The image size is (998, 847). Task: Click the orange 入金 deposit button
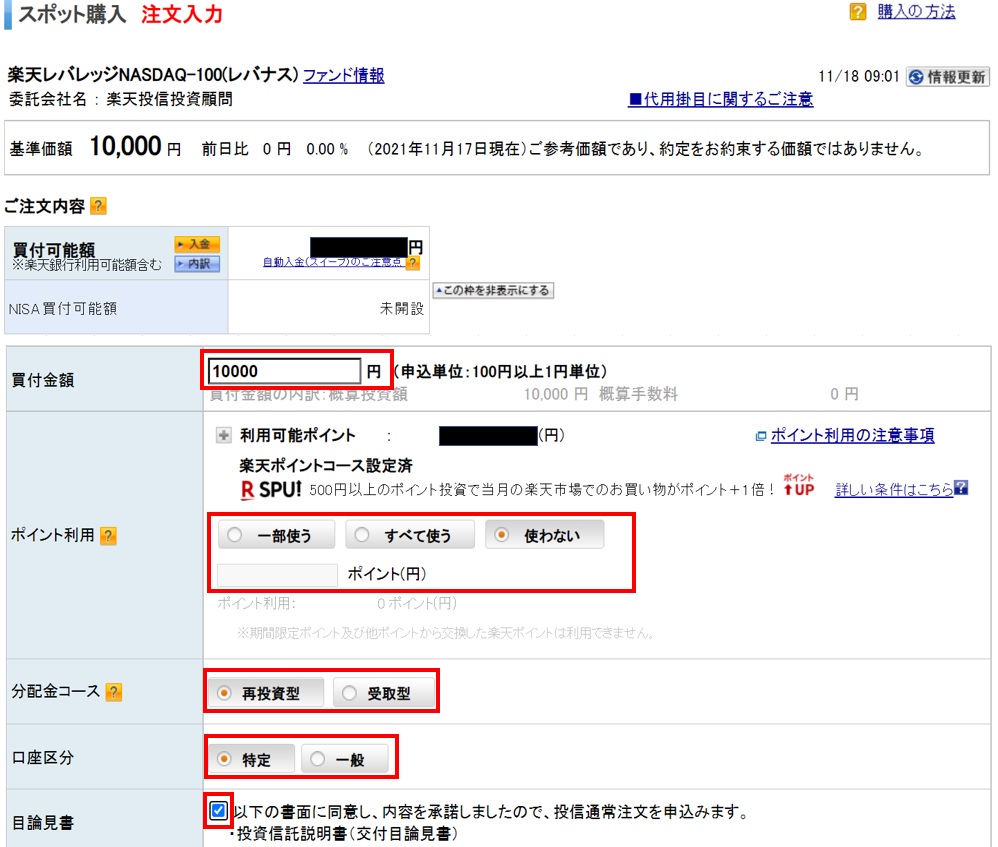(197, 244)
